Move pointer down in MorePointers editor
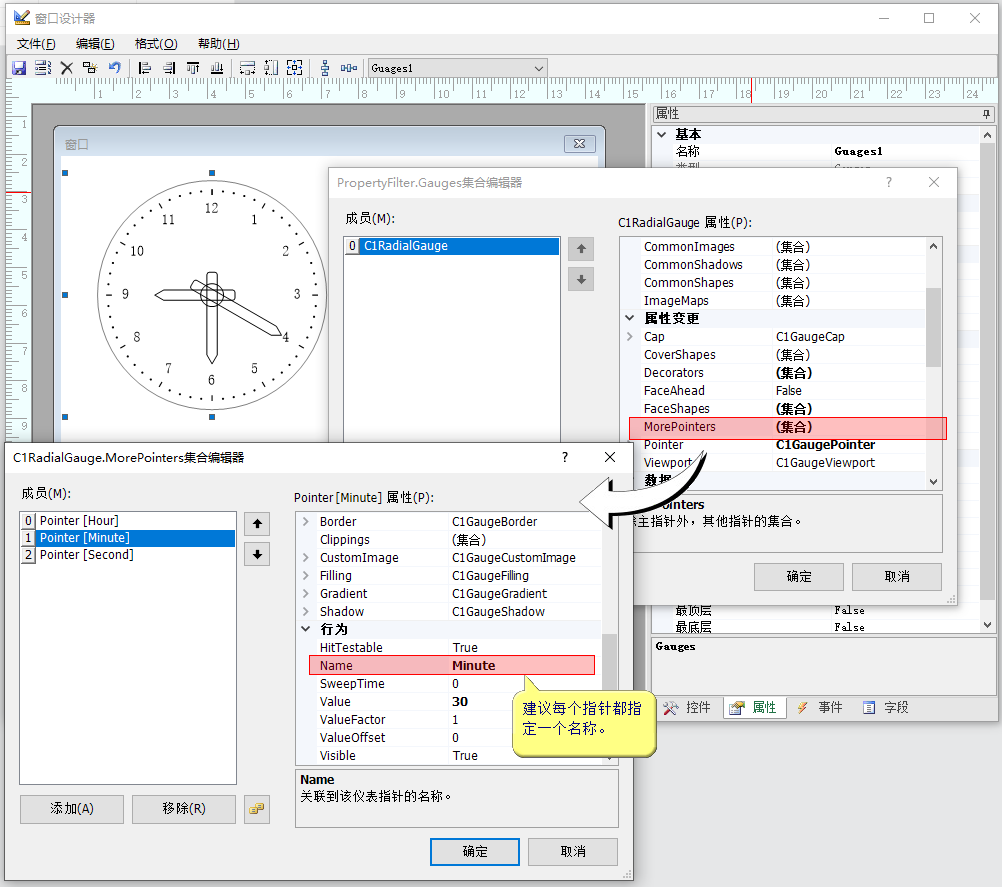This screenshot has height=887, width=1002. (x=257, y=554)
